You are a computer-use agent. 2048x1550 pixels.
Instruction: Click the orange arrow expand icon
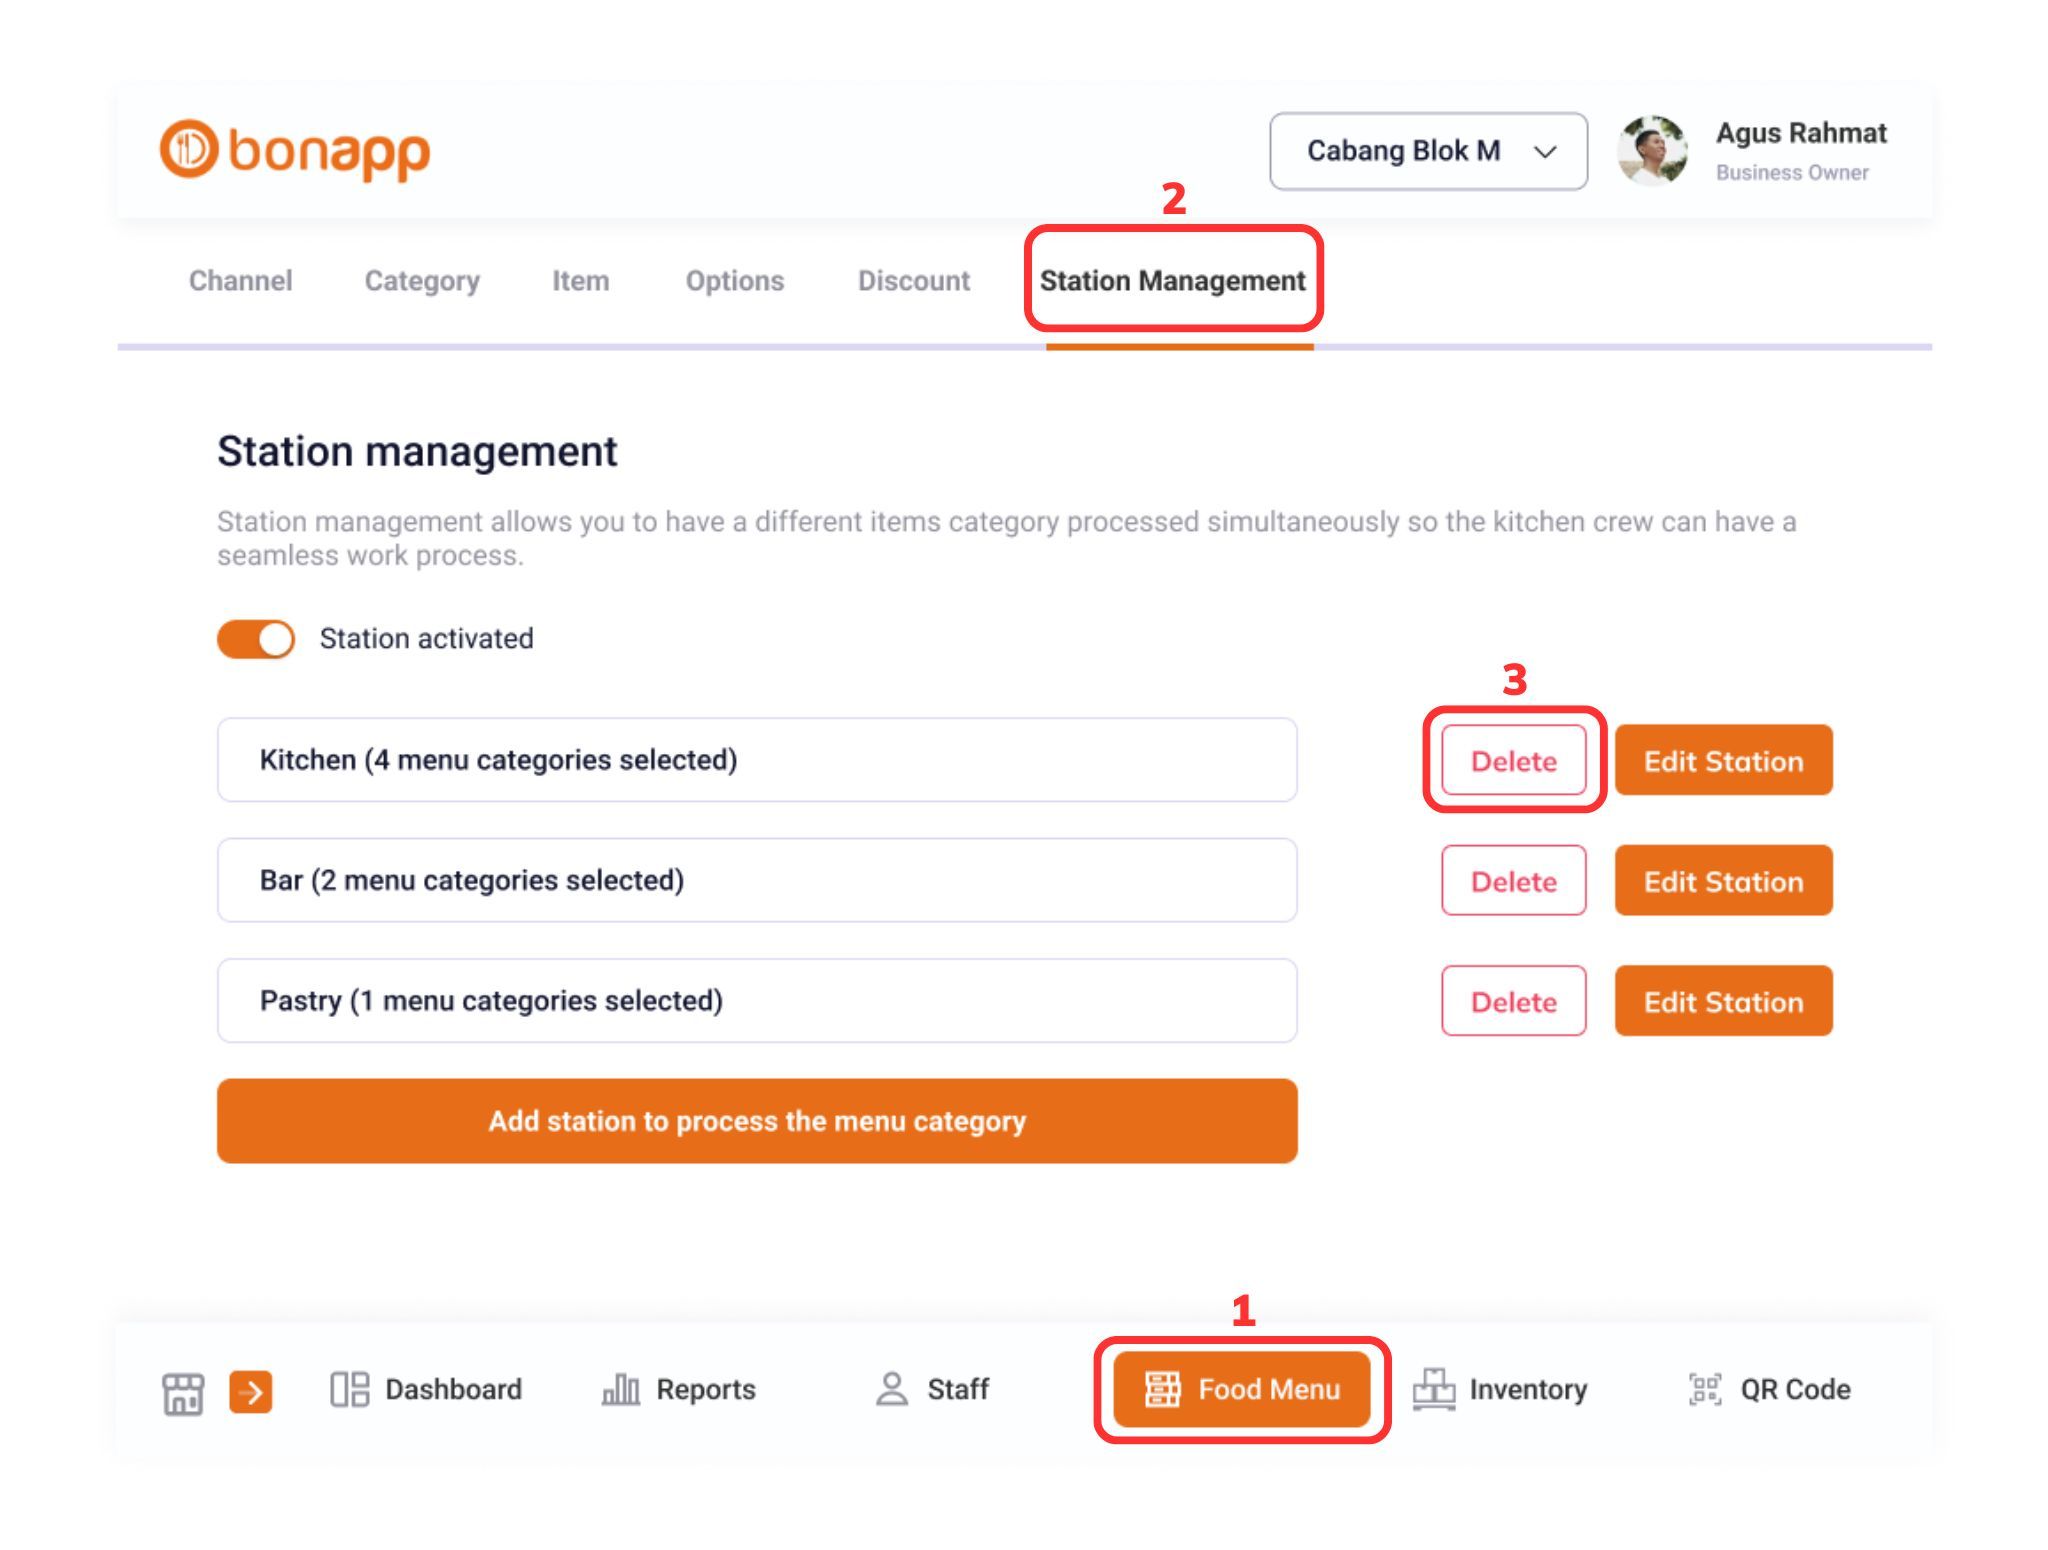click(x=250, y=1392)
